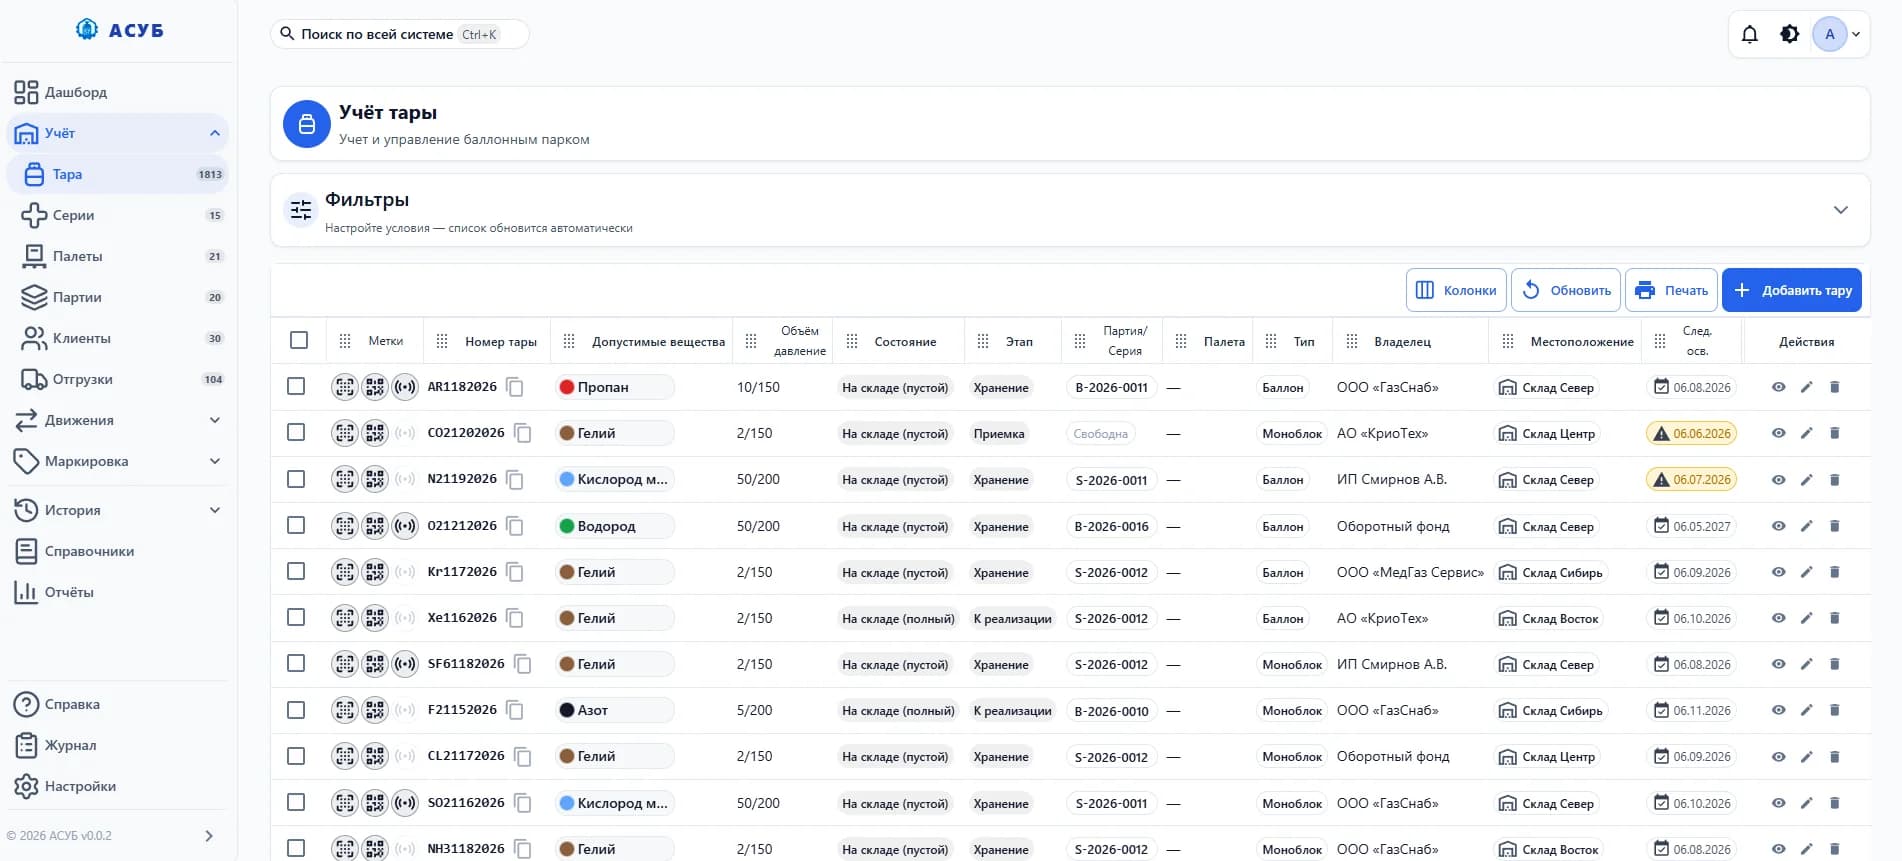Click warning date badge 06.06.2026
1902x861 pixels.
pos(1691,433)
